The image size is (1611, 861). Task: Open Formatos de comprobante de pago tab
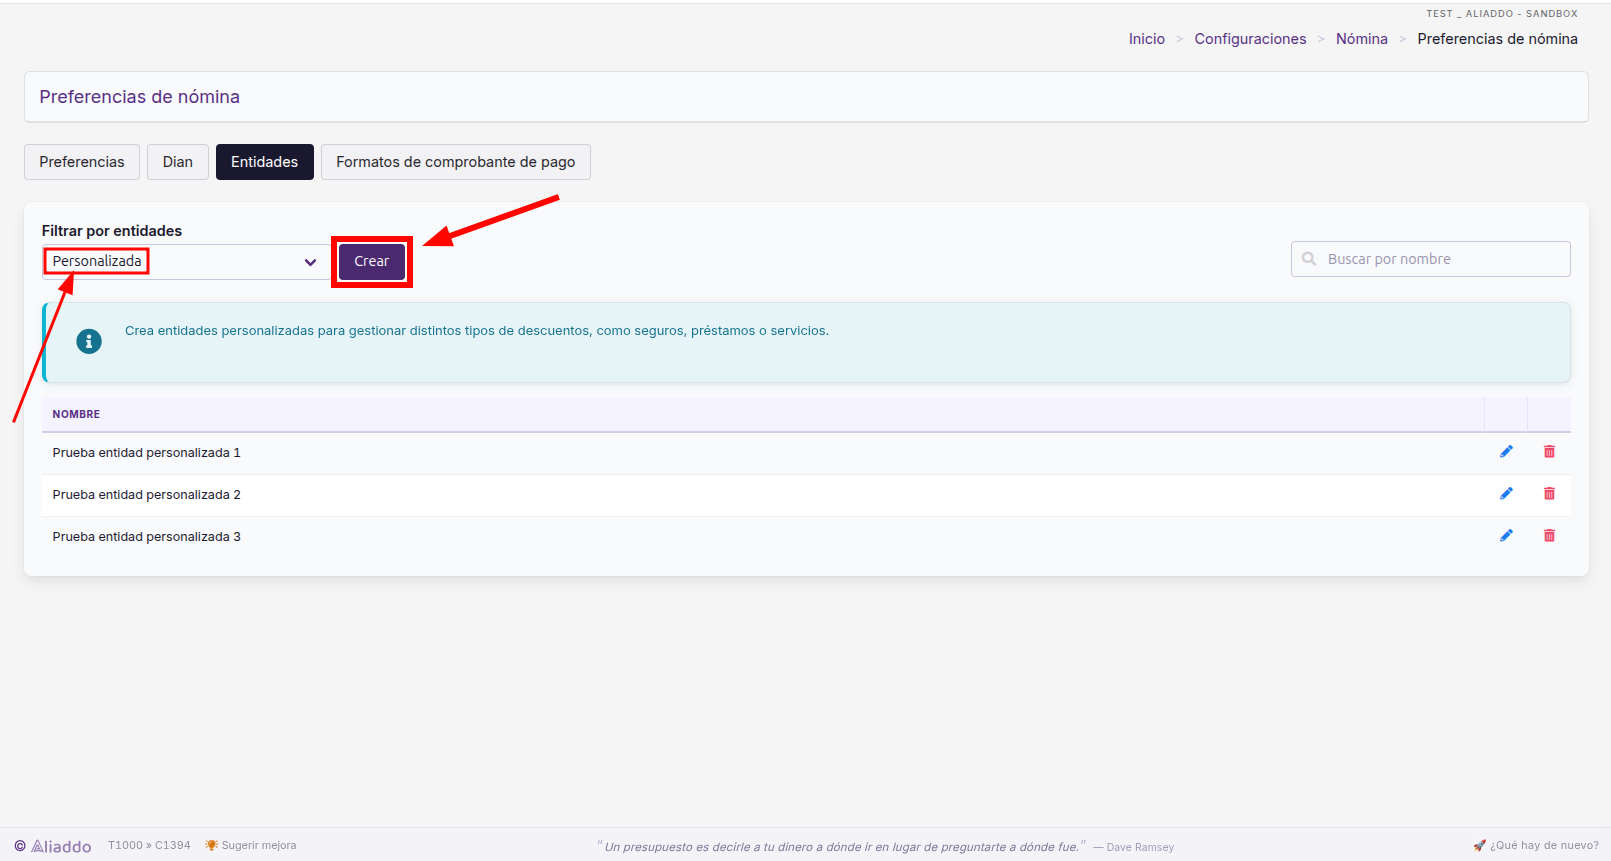point(456,162)
